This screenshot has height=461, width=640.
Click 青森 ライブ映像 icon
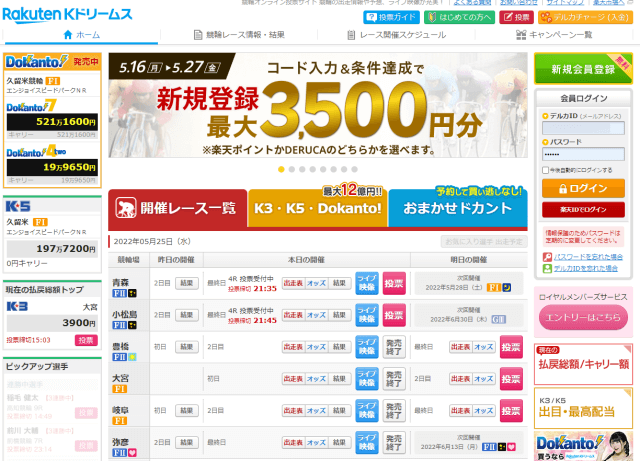(x=367, y=283)
